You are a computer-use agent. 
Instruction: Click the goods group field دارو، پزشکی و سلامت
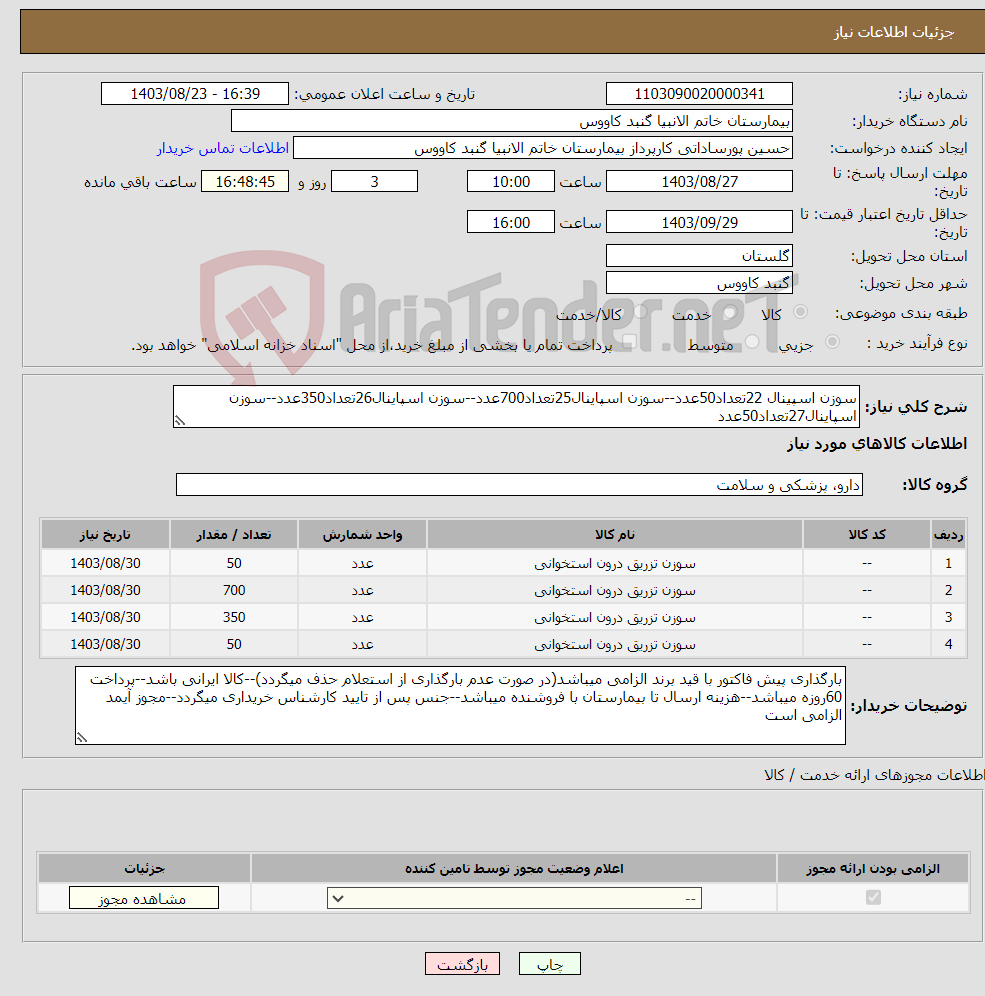click(x=519, y=485)
